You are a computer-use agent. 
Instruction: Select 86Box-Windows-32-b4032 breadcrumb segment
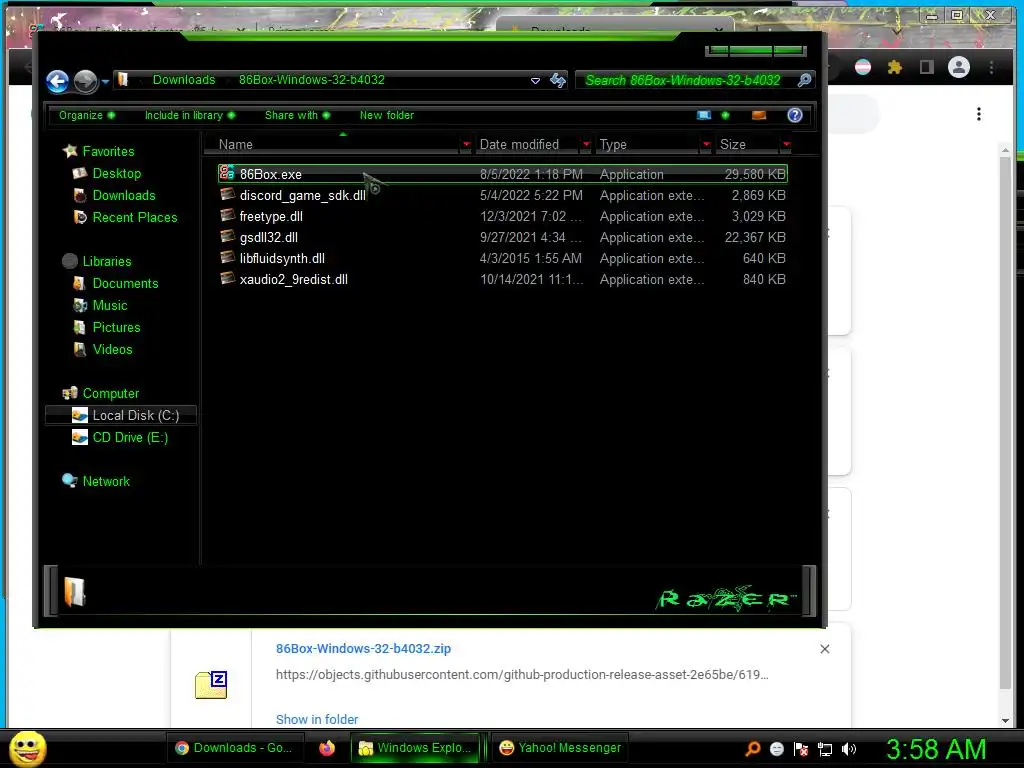click(x=312, y=80)
